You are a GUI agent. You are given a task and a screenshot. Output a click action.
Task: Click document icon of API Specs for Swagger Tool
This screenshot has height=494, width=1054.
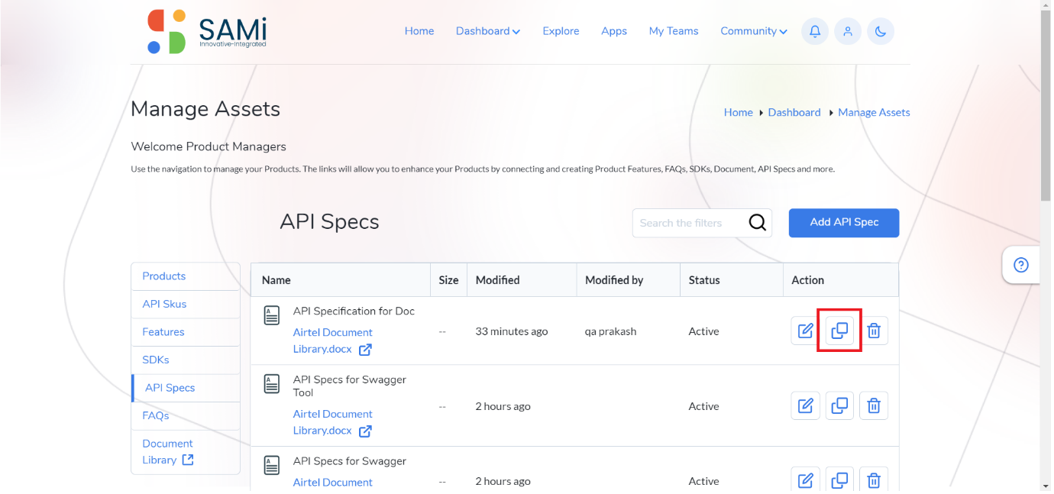pos(272,384)
